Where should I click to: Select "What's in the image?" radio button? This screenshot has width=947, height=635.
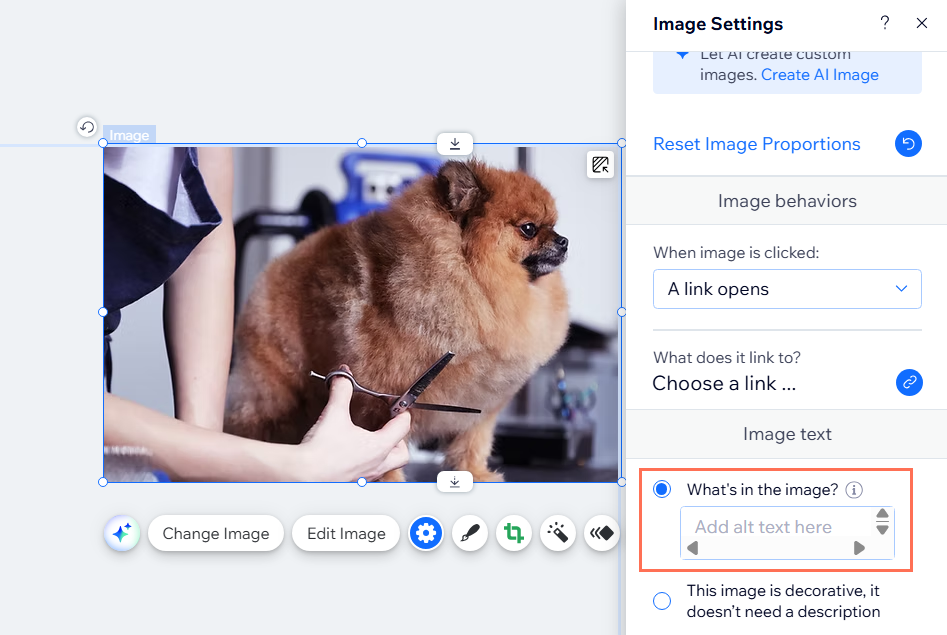[662, 490]
